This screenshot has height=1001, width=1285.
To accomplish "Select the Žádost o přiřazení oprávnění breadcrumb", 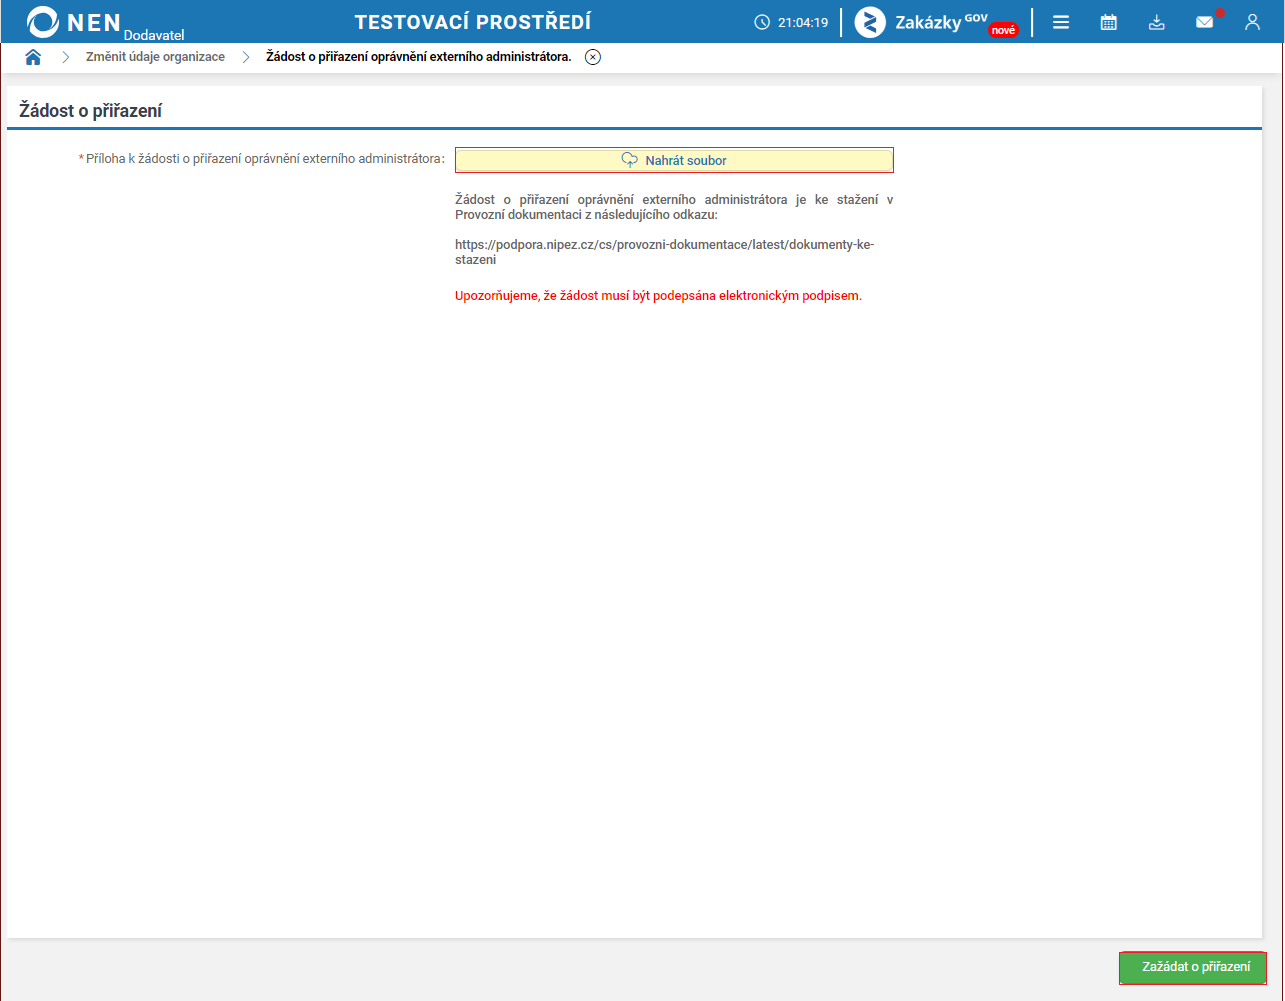I will pos(419,57).
